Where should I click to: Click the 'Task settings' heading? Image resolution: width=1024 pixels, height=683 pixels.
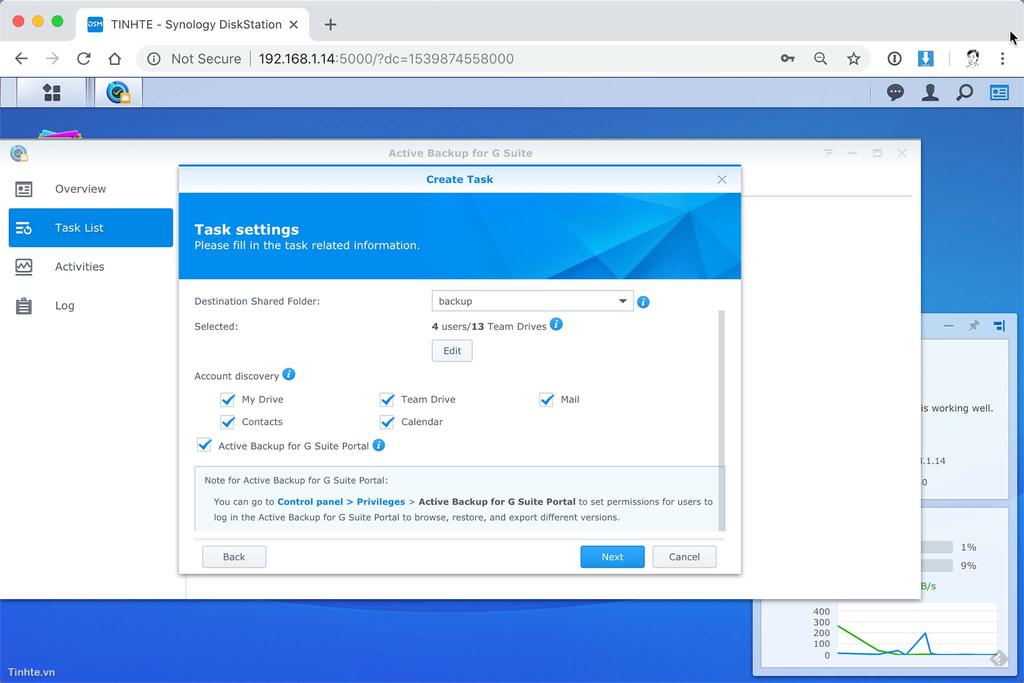pos(247,229)
